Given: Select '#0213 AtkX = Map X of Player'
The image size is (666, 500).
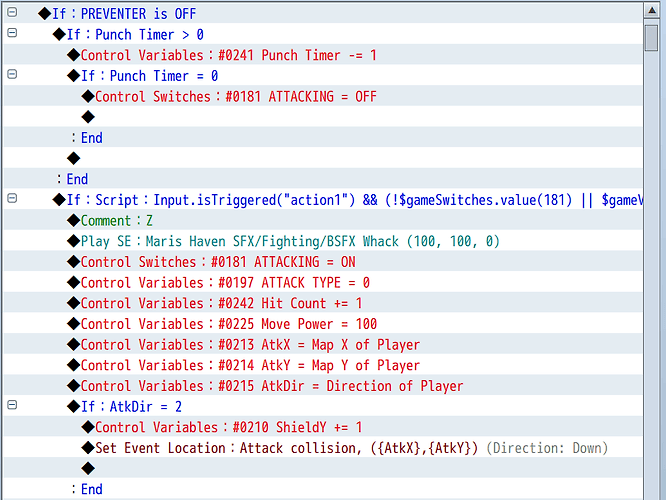Looking at the screenshot, I should click(x=323, y=345).
